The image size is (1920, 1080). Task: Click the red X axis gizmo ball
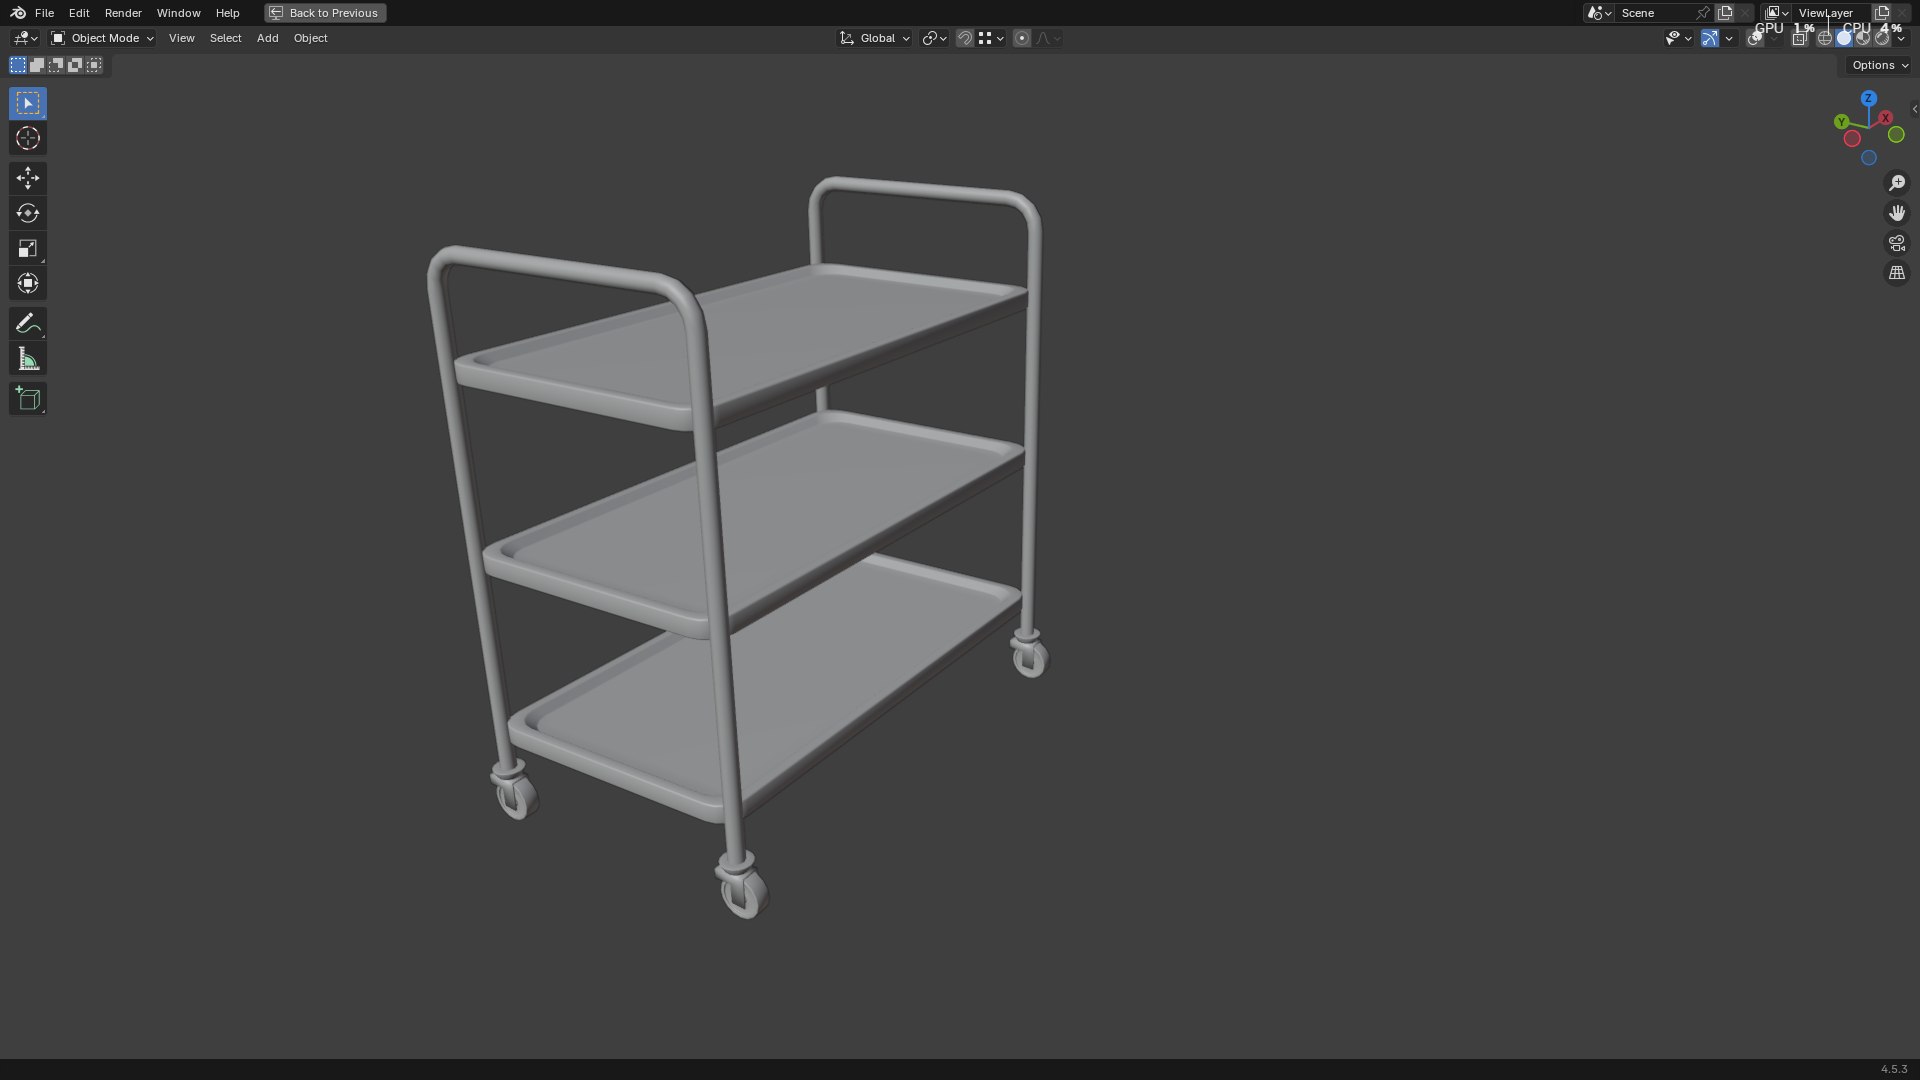pos(1886,118)
